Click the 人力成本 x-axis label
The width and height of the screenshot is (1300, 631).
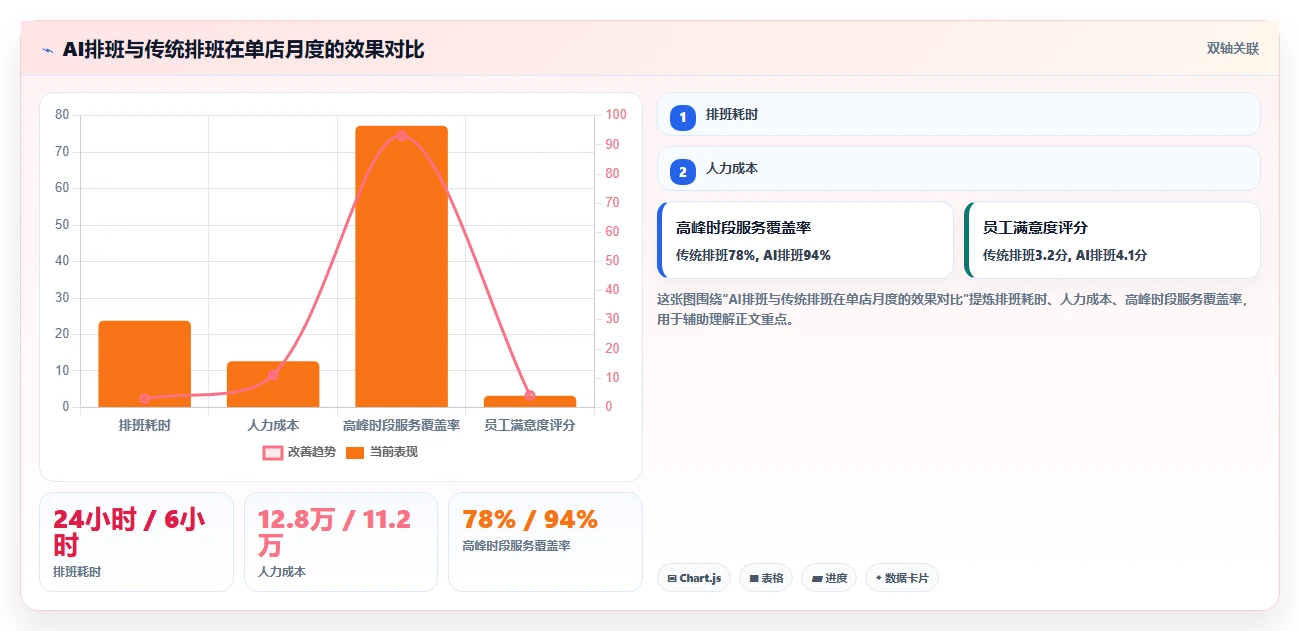[x=273, y=425]
